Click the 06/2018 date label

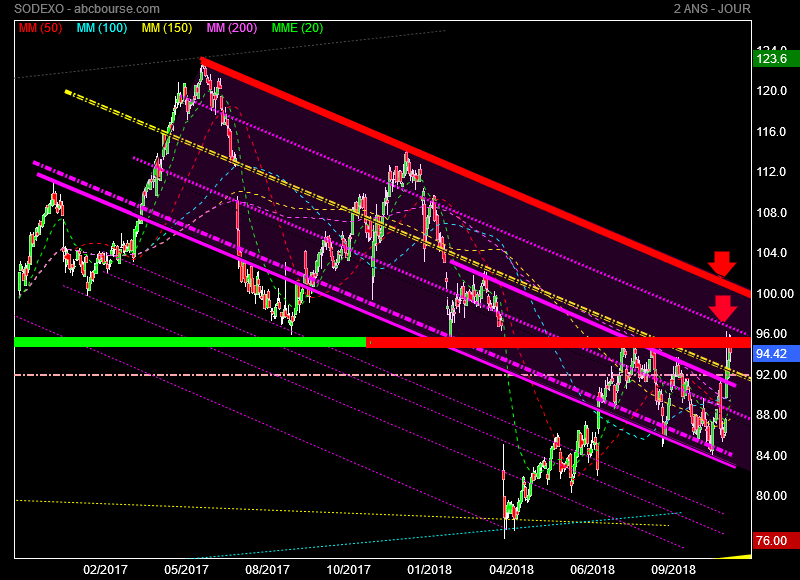[592, 570]
